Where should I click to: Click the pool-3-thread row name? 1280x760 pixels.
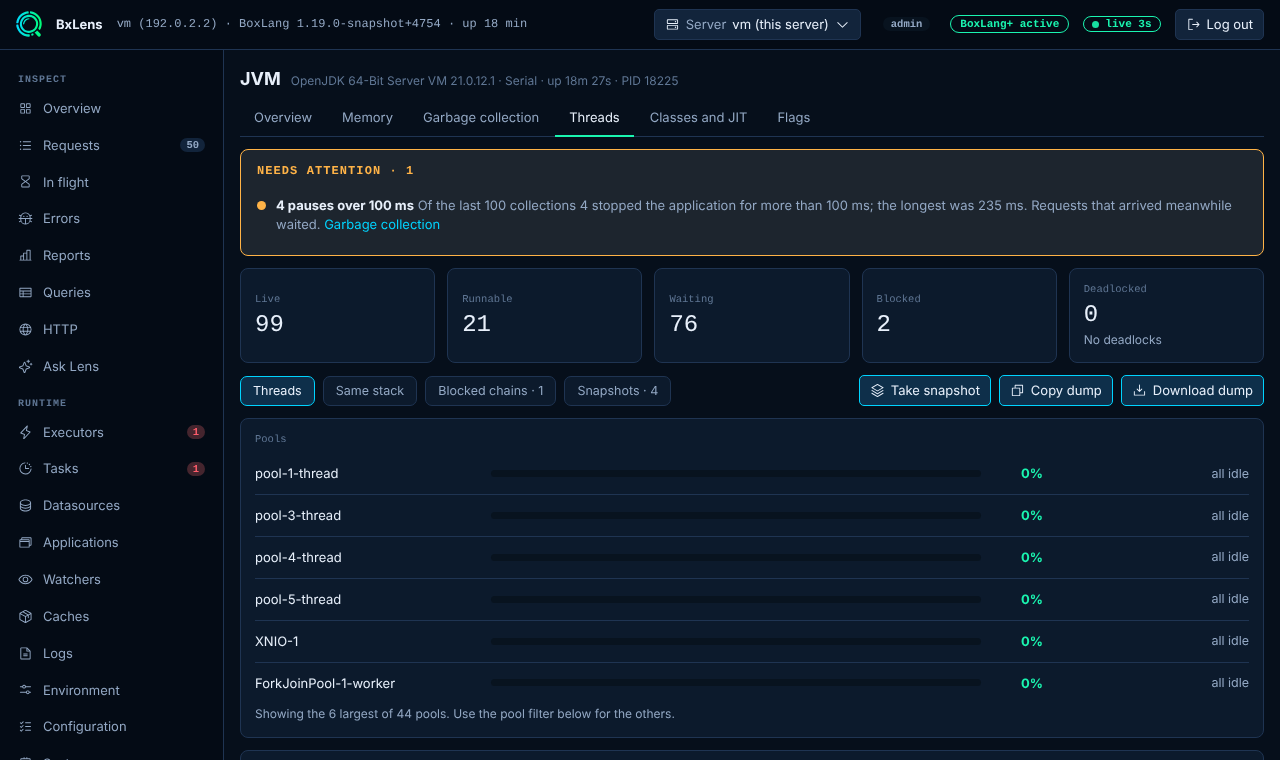point(298,516)
